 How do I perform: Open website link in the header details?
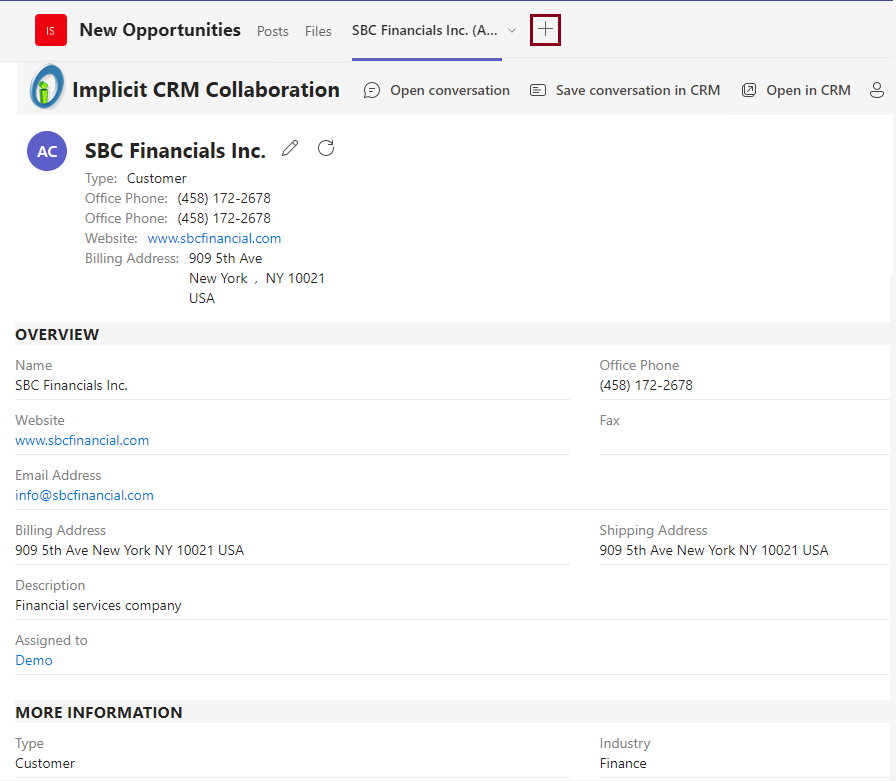(x=214, y=238)
